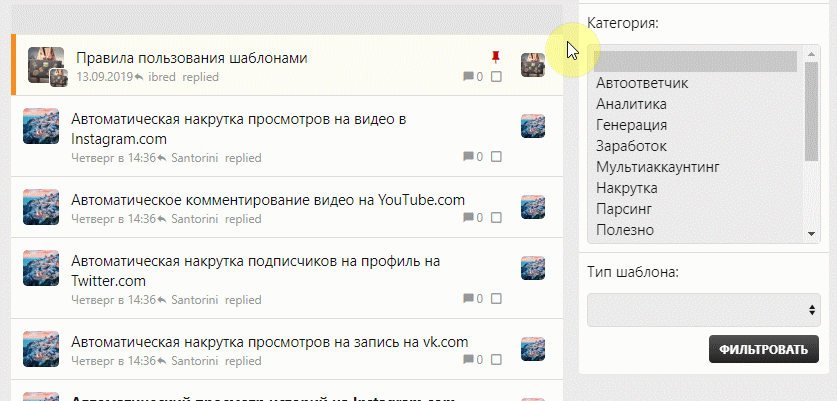Tick checkbox for Правила пользования шаблонами thread
Viewport: 837px width, 401px height.
pyautogui.click(x=496, y=77)
